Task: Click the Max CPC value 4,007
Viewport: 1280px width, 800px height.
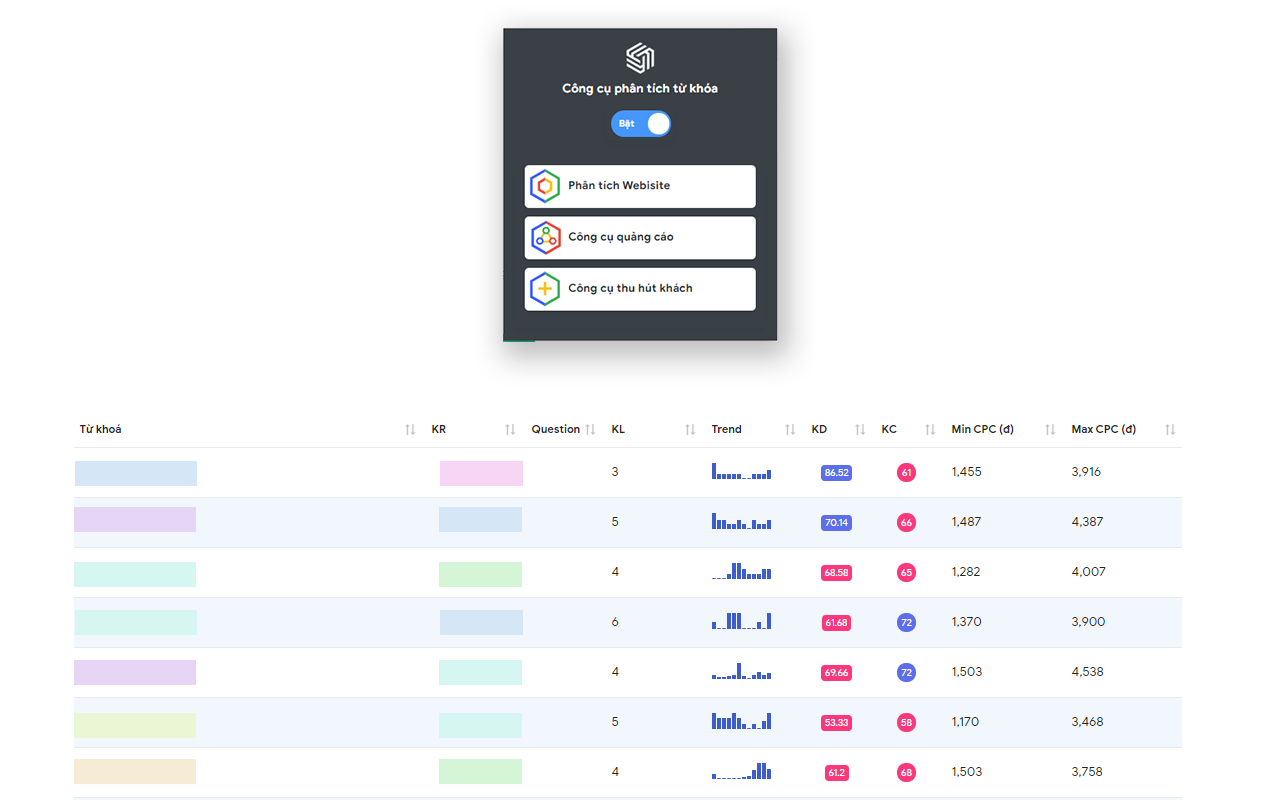Action: click(x=1088, y=572)
